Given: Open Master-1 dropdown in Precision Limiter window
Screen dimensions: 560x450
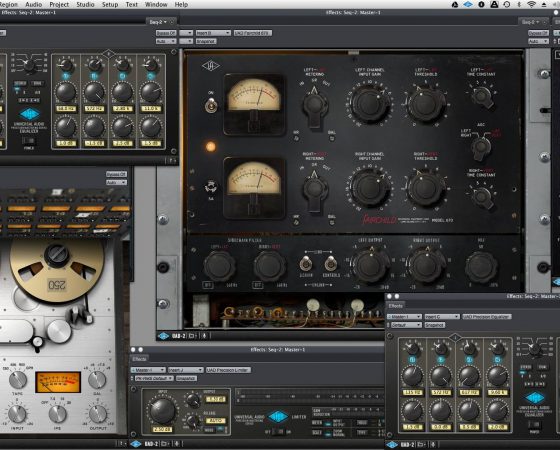Looking at the screenshot, I should coord(148,370).
